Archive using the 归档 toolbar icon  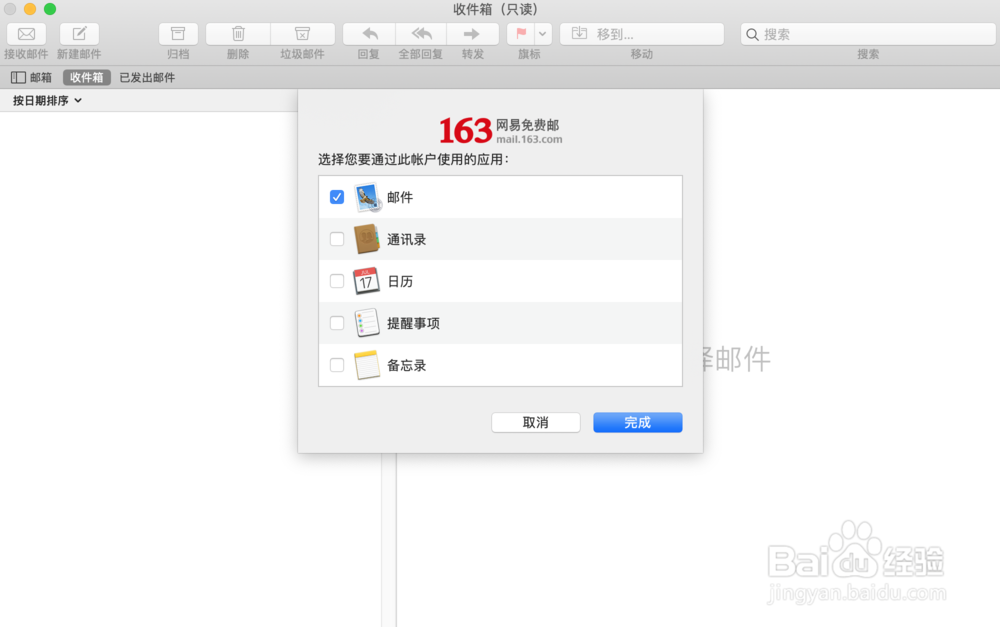pos(178,34)
